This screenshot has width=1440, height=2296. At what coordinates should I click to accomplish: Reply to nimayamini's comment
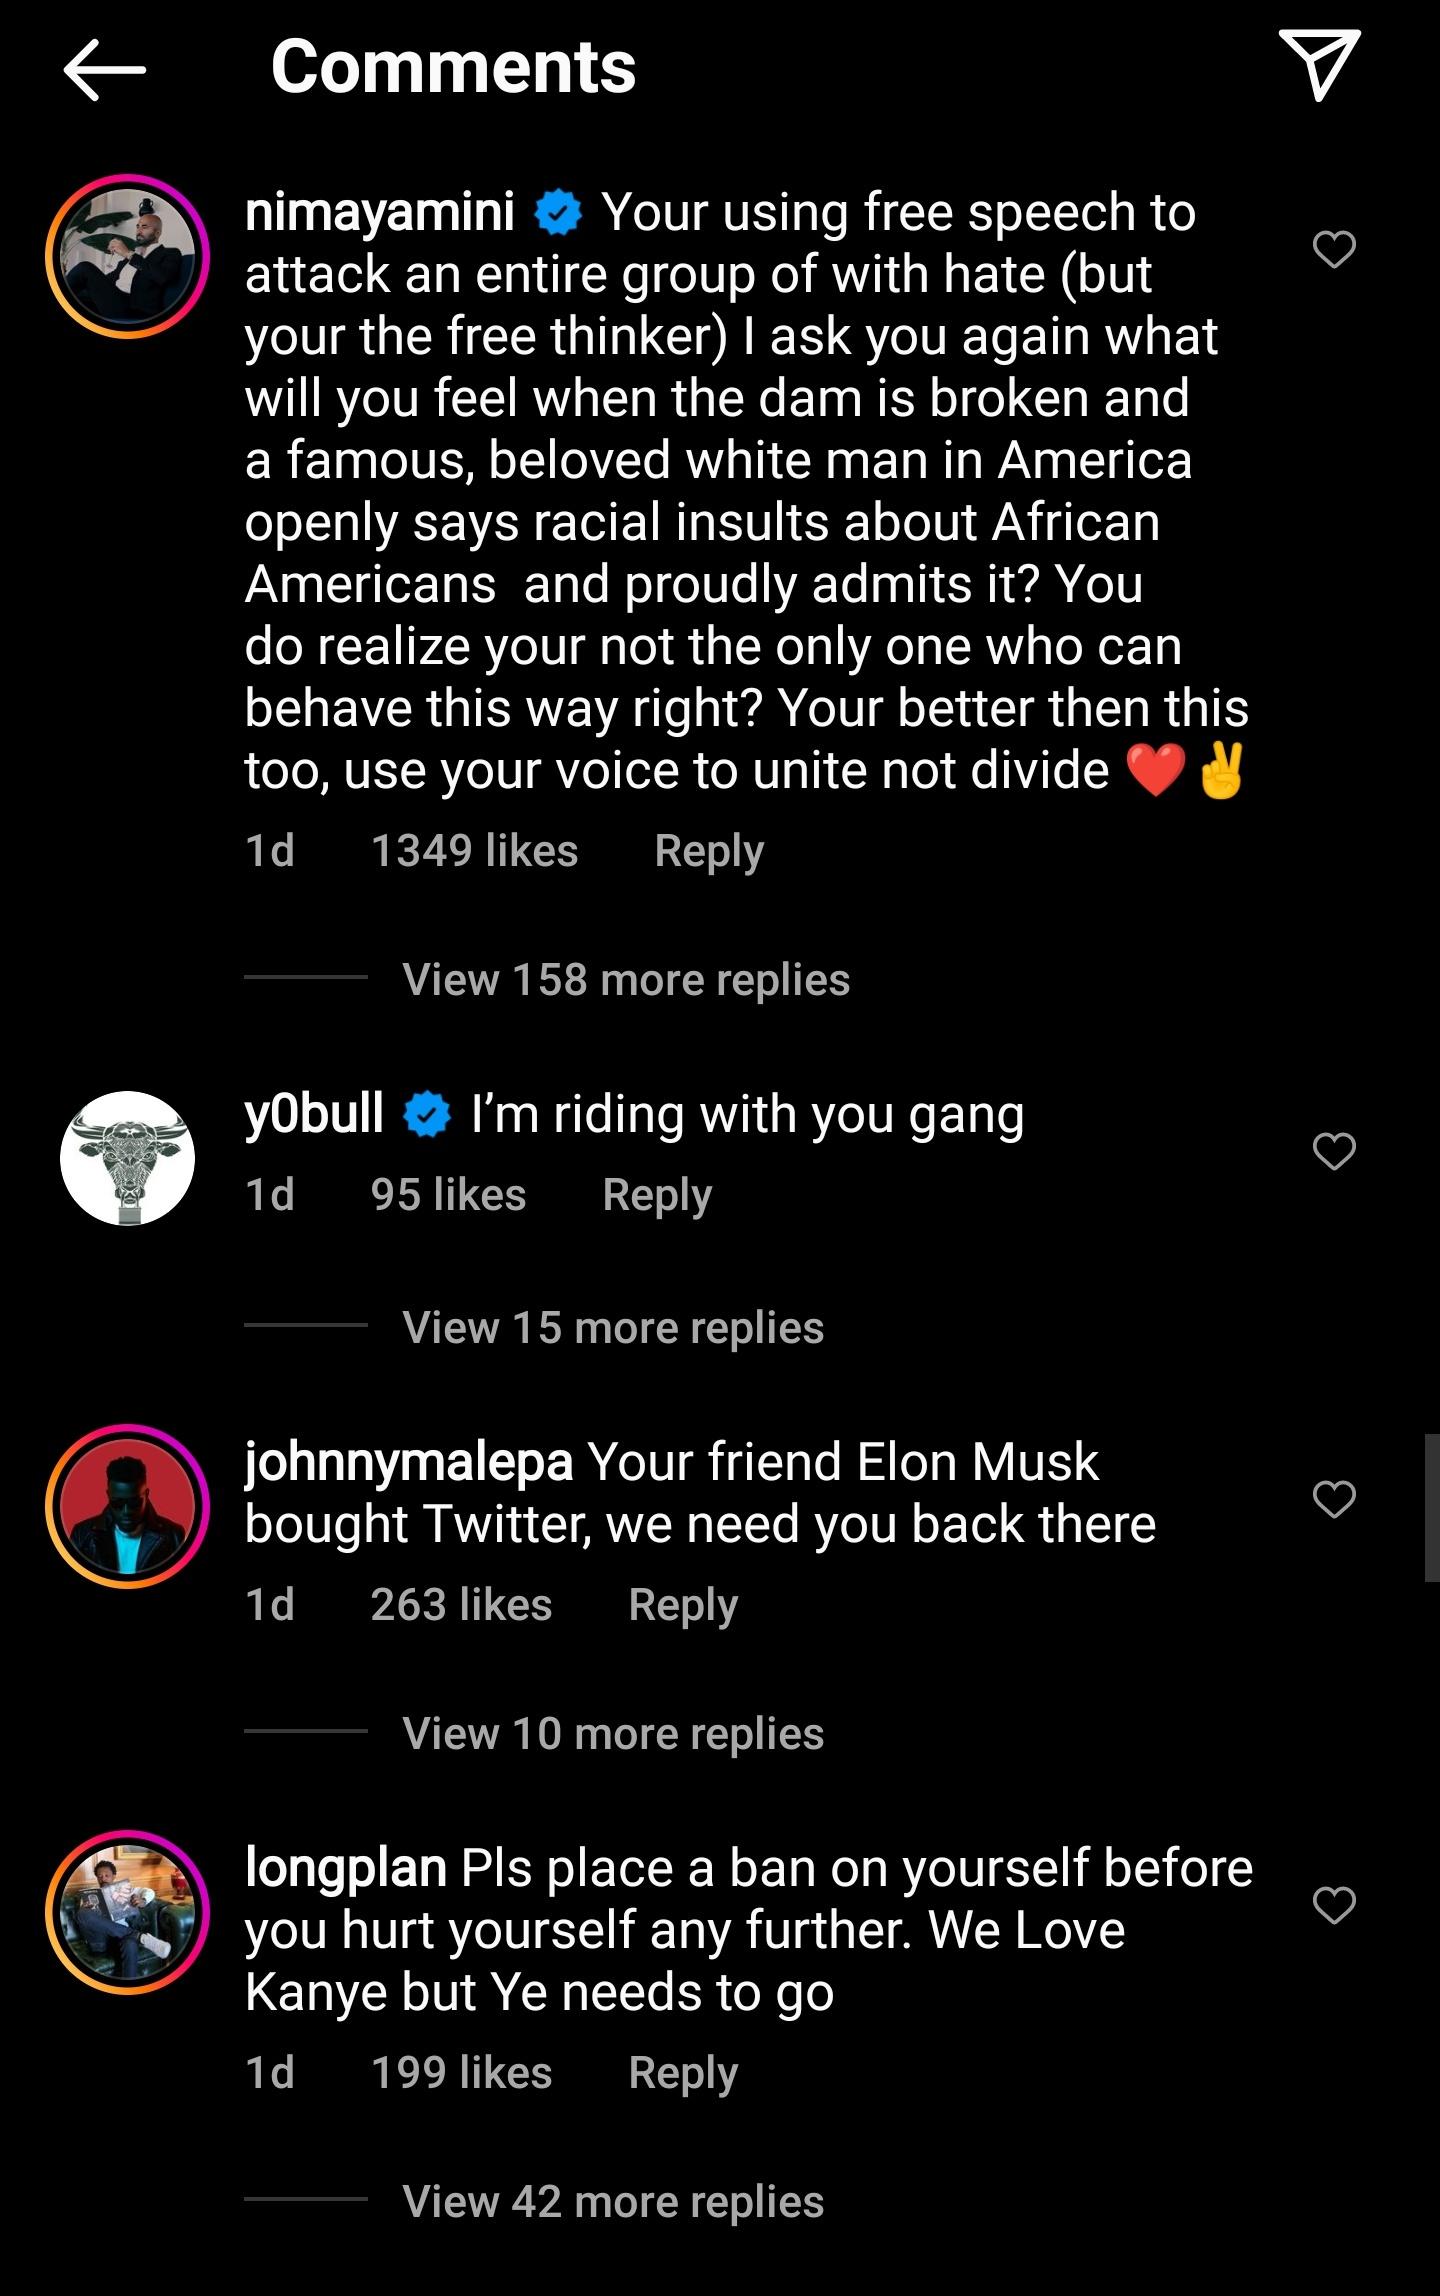click(x=708, y=851)
